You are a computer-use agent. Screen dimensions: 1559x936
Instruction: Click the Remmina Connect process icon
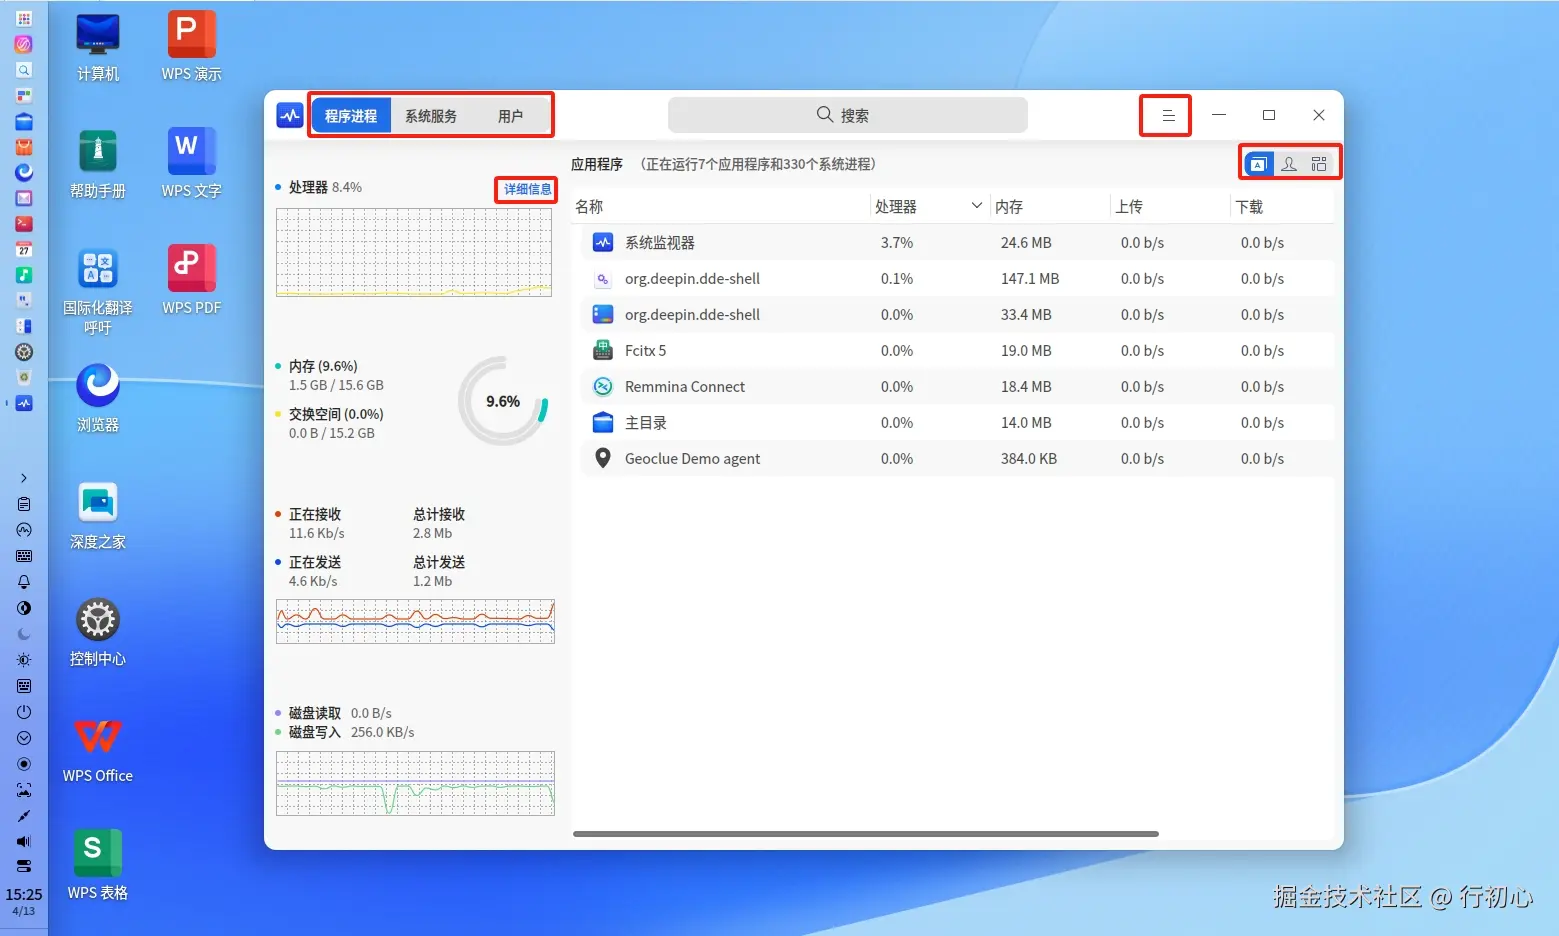pyautogui.click(x=603, y=386)
